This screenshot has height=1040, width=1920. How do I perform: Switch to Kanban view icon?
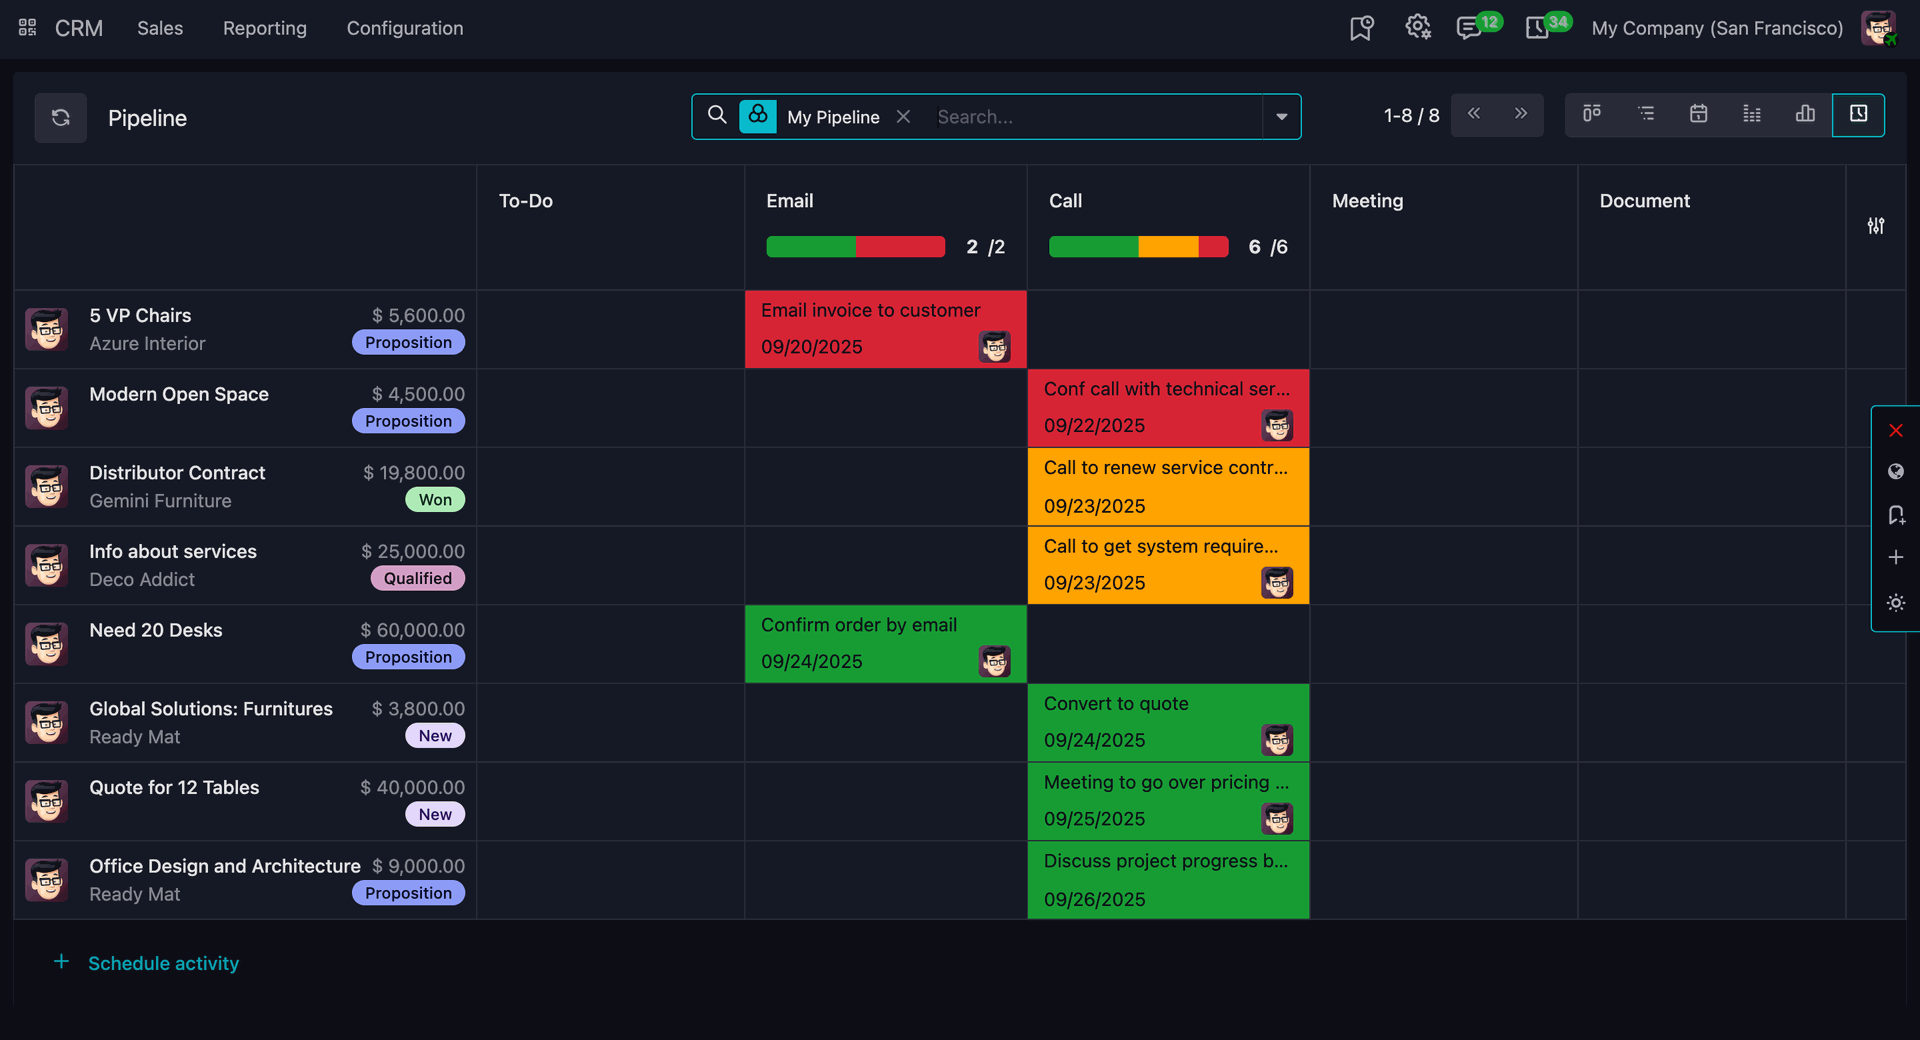pos(1592,114)
